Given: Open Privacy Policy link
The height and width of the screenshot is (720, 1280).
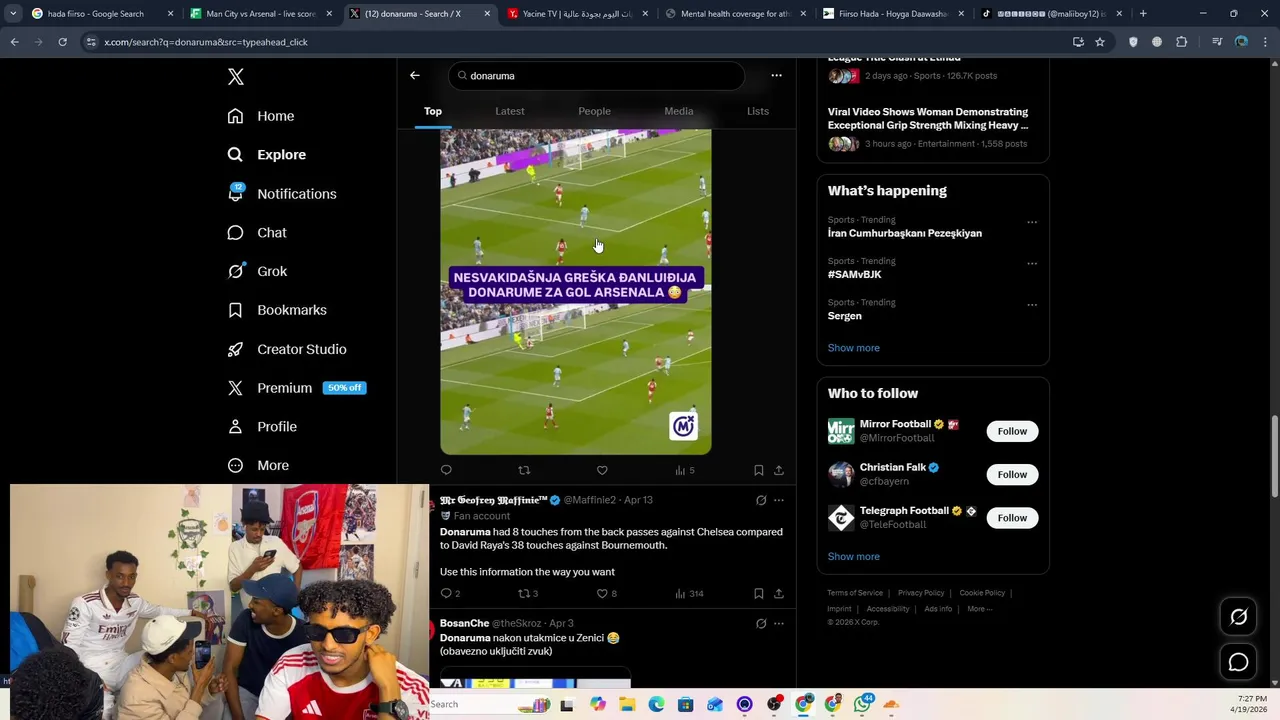Looking at the screenshot, I should (921, 593).
